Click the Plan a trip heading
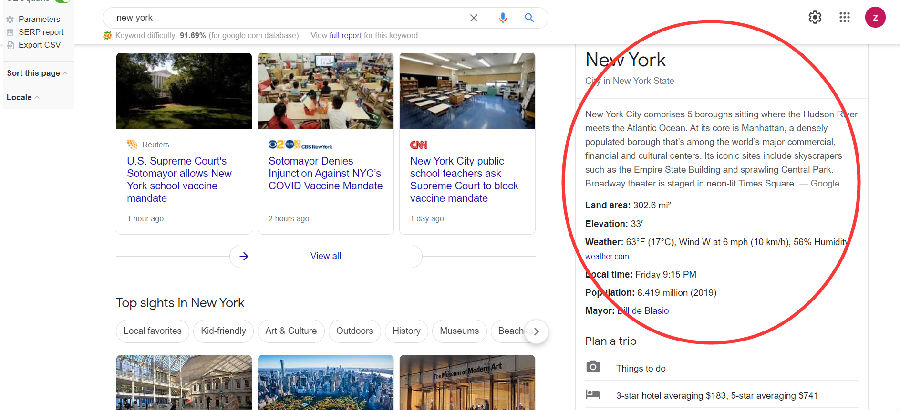900x410 pixels. coord(611,341)
